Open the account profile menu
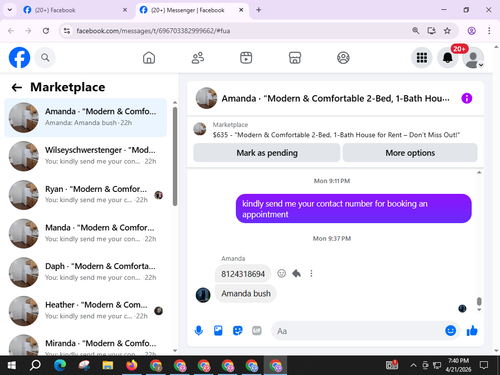The height and width of the screenshot is (375, 500). [x=473, y=58]
